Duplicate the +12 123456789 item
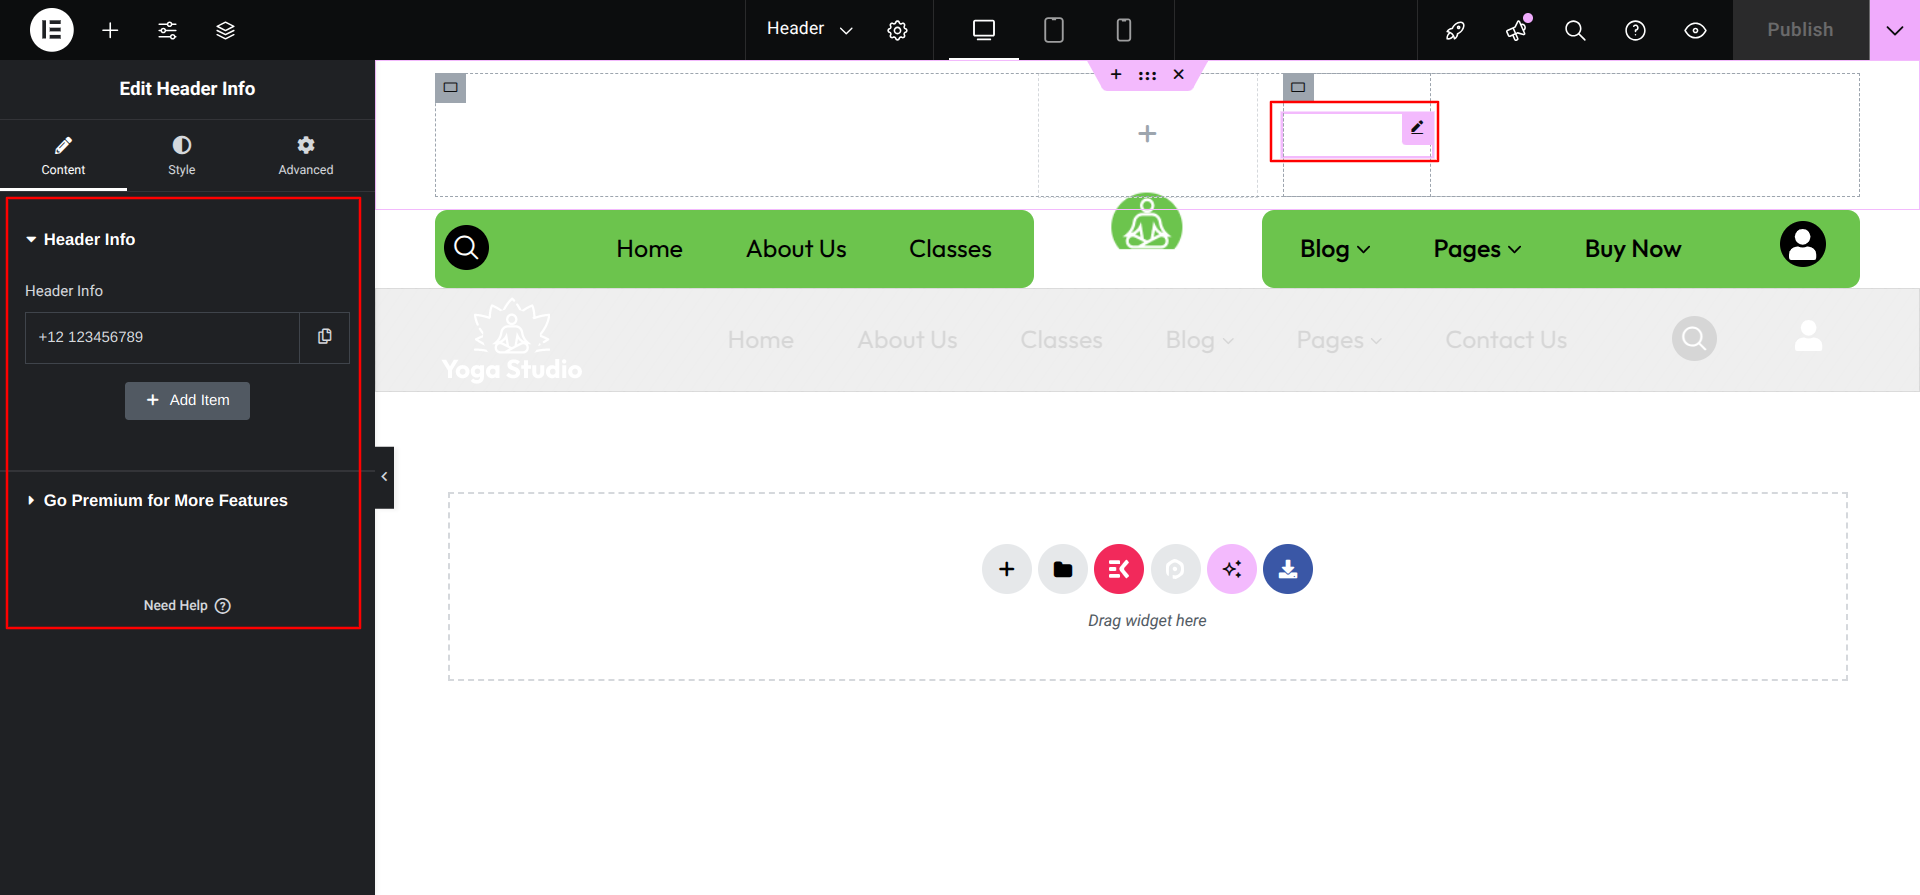The width and height of the screenshot is (1920, 895). click(324, 337)
